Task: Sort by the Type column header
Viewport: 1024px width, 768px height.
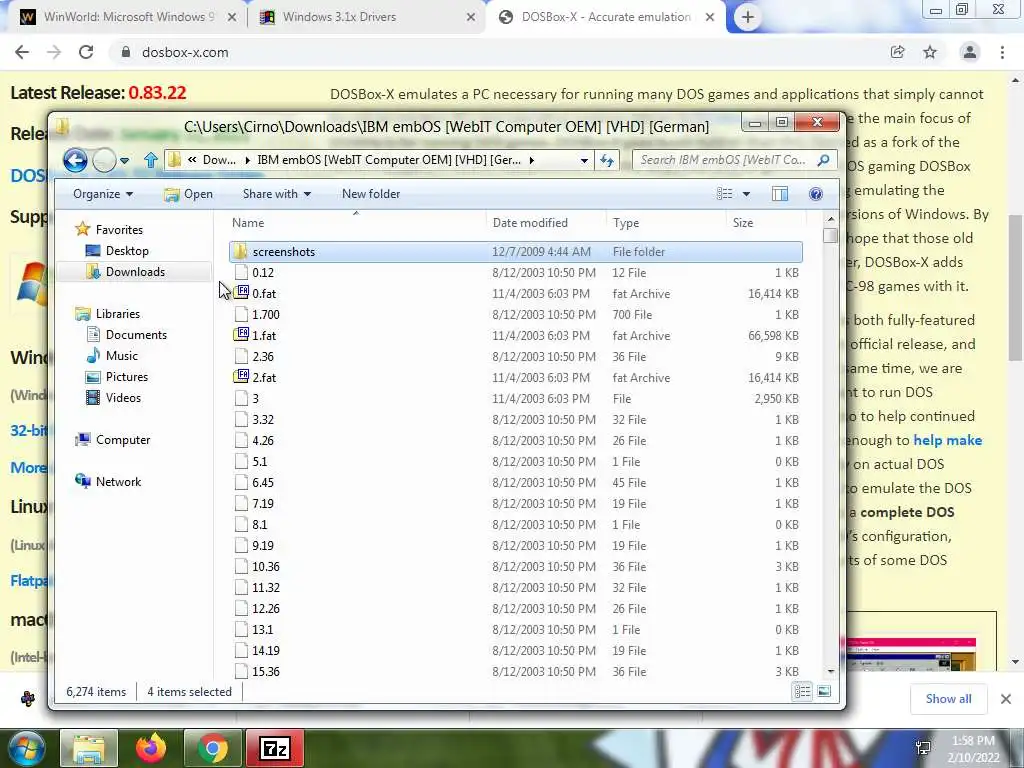Action: [x=666, y=223]
